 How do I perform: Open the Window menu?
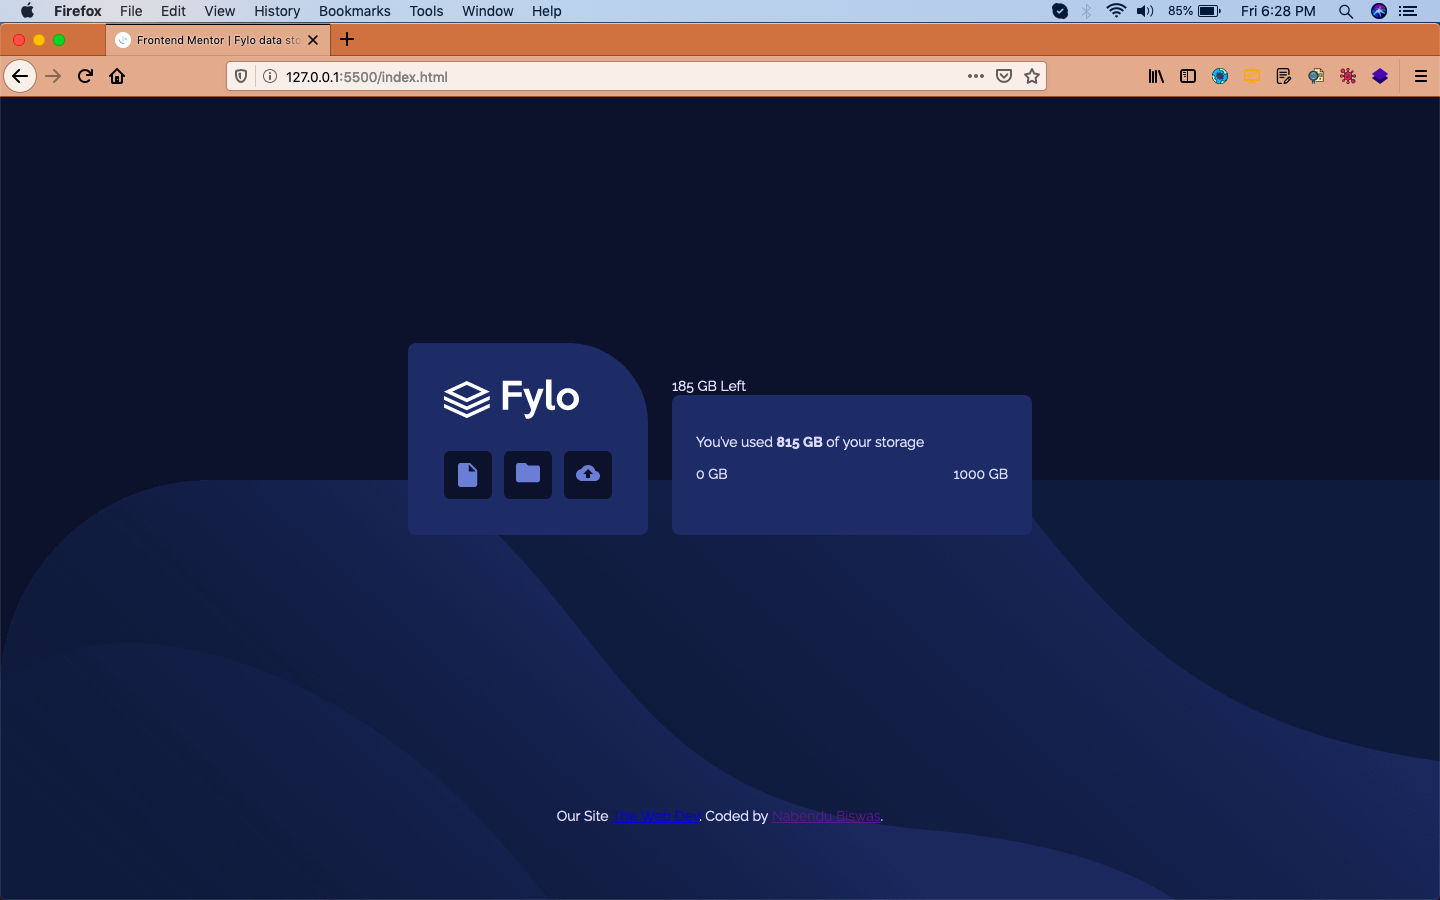(x=488, y=11)
